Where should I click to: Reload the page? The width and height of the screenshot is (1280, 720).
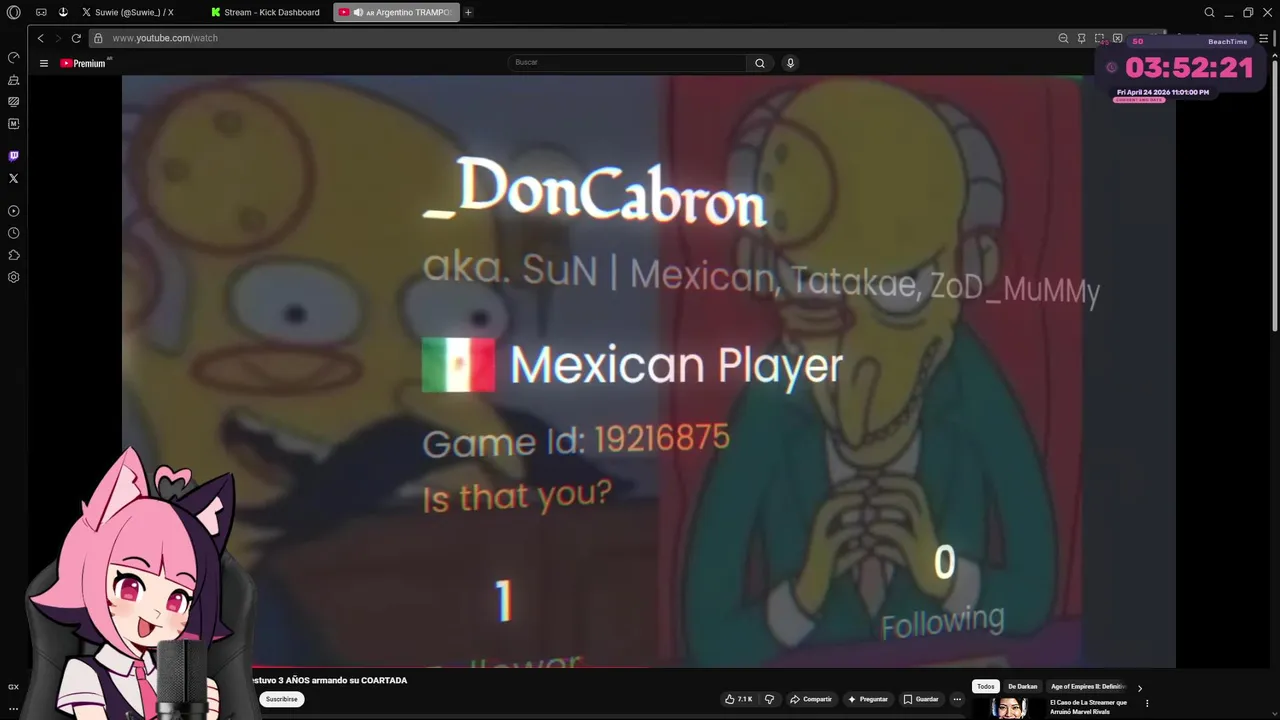tap(76, 38)
